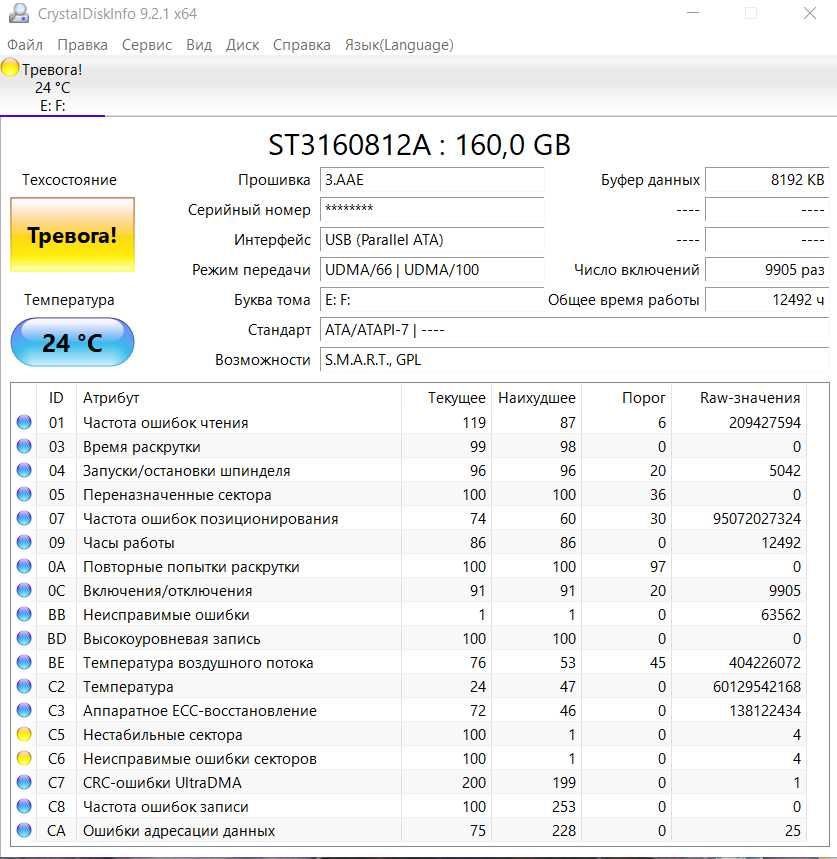
Task: Click status icon for BB Неисправимые ошибки
Action: [x=24, y=615]
